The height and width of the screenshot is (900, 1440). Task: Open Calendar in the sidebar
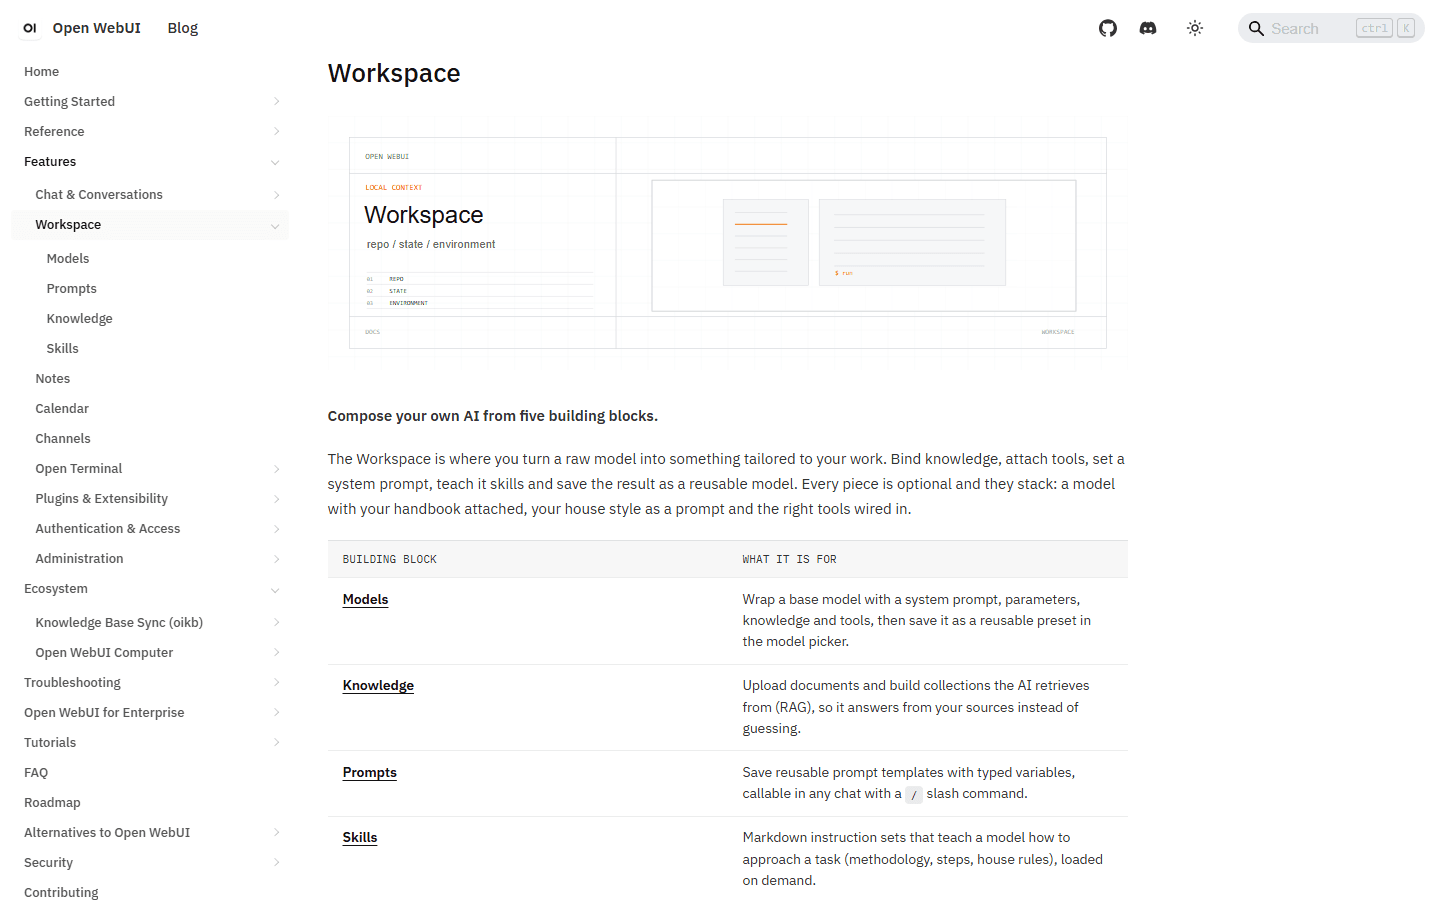62,408
